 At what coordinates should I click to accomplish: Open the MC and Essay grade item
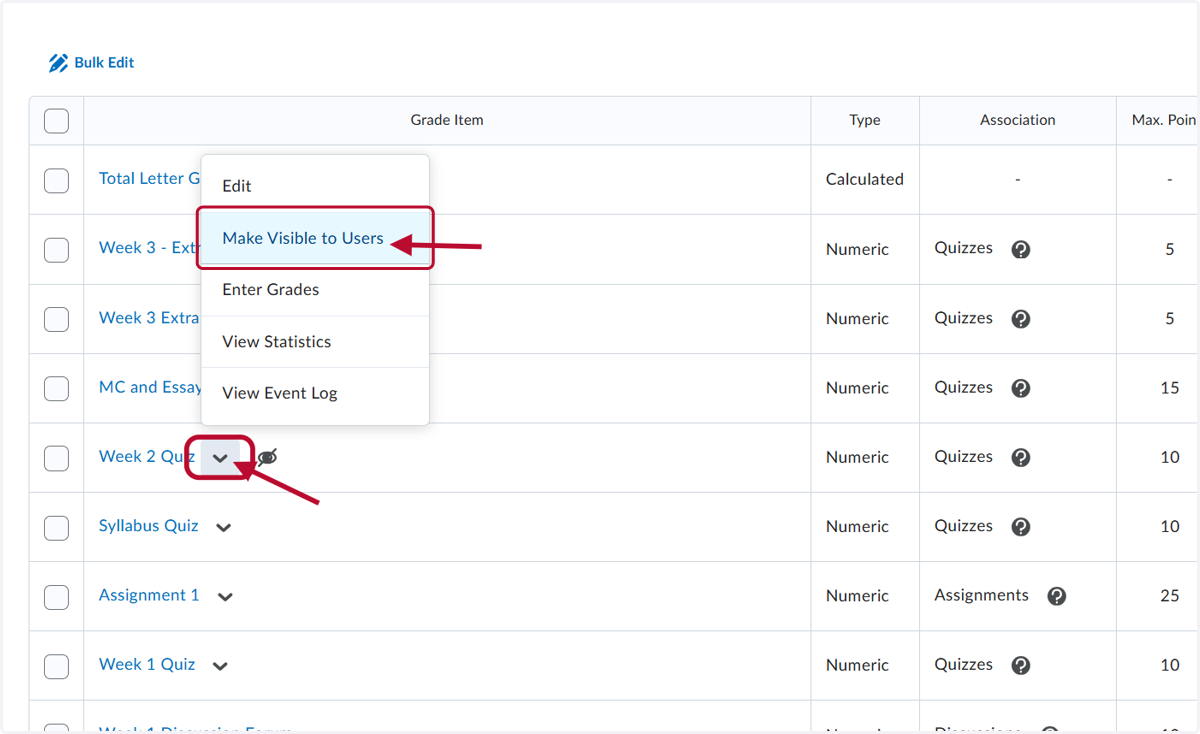(150, 387)
